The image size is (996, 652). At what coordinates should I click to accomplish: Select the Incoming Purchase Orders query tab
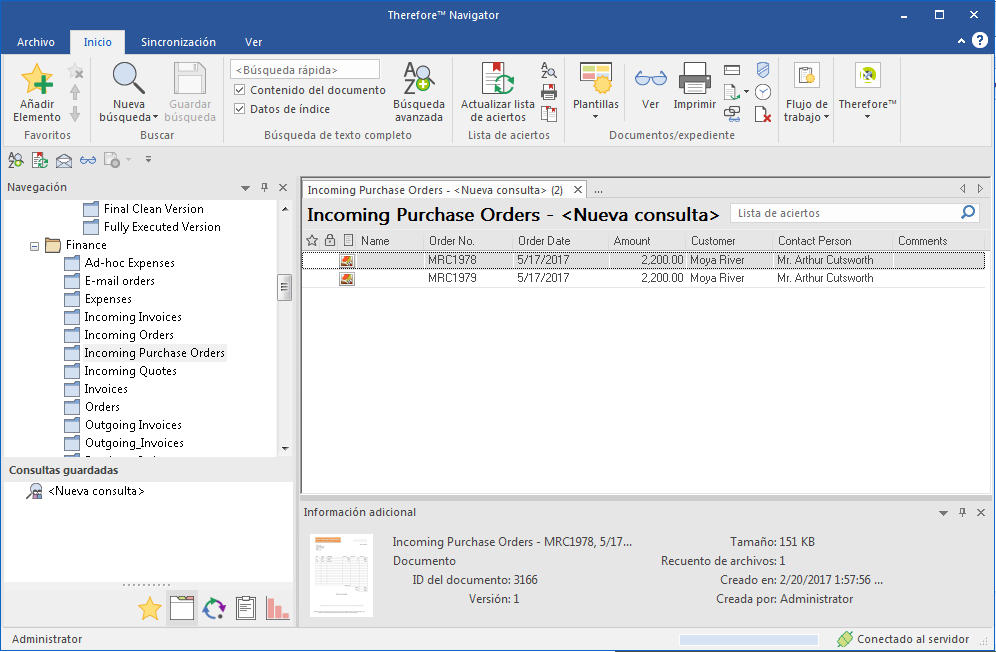pyautogui.click(x=435, y=190)
